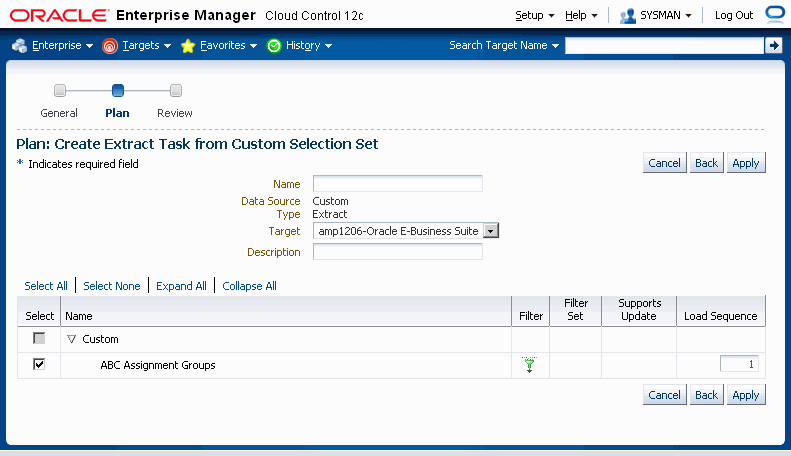Screen dimensions: 791x456
Task: Click the Load Sequence field with value 1
Action: point(739,364)
